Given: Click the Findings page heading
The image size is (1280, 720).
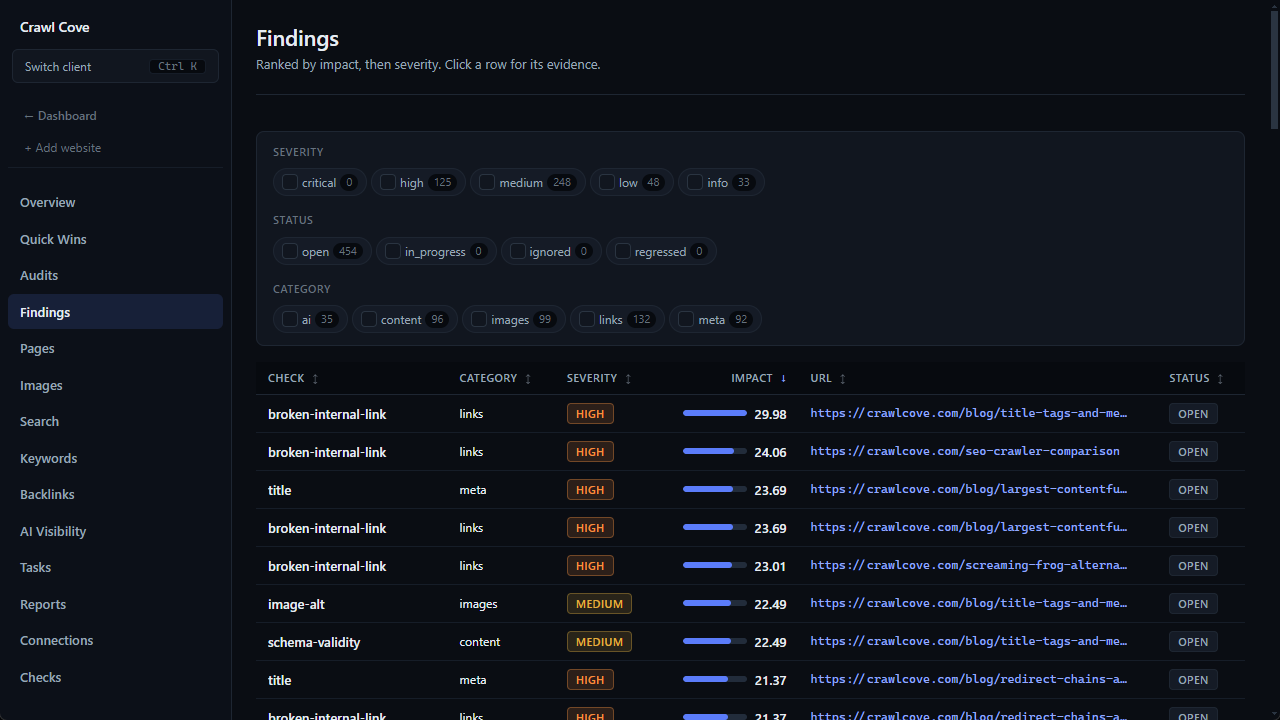Looking at the screenshot, I should tap(297, 38).
